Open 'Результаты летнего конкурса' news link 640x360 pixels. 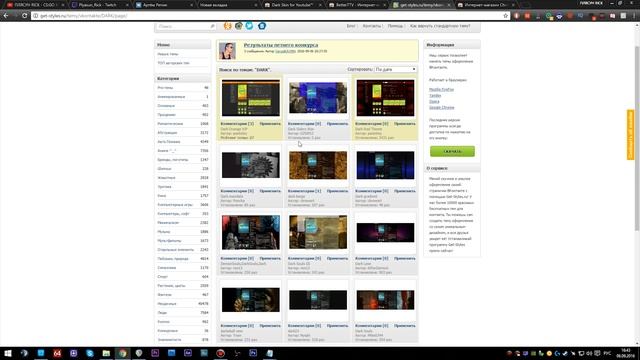tap(281, 45)
